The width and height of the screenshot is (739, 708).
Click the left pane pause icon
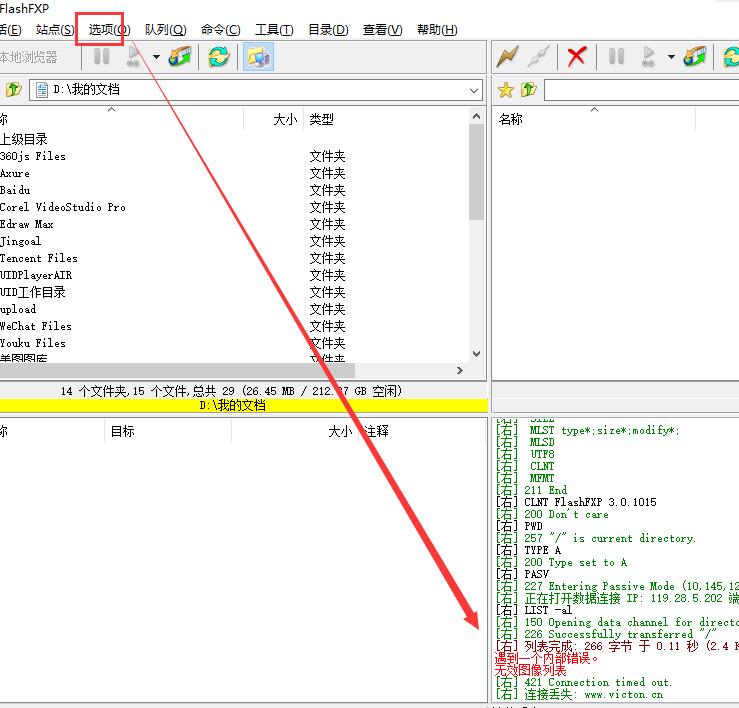101,57
